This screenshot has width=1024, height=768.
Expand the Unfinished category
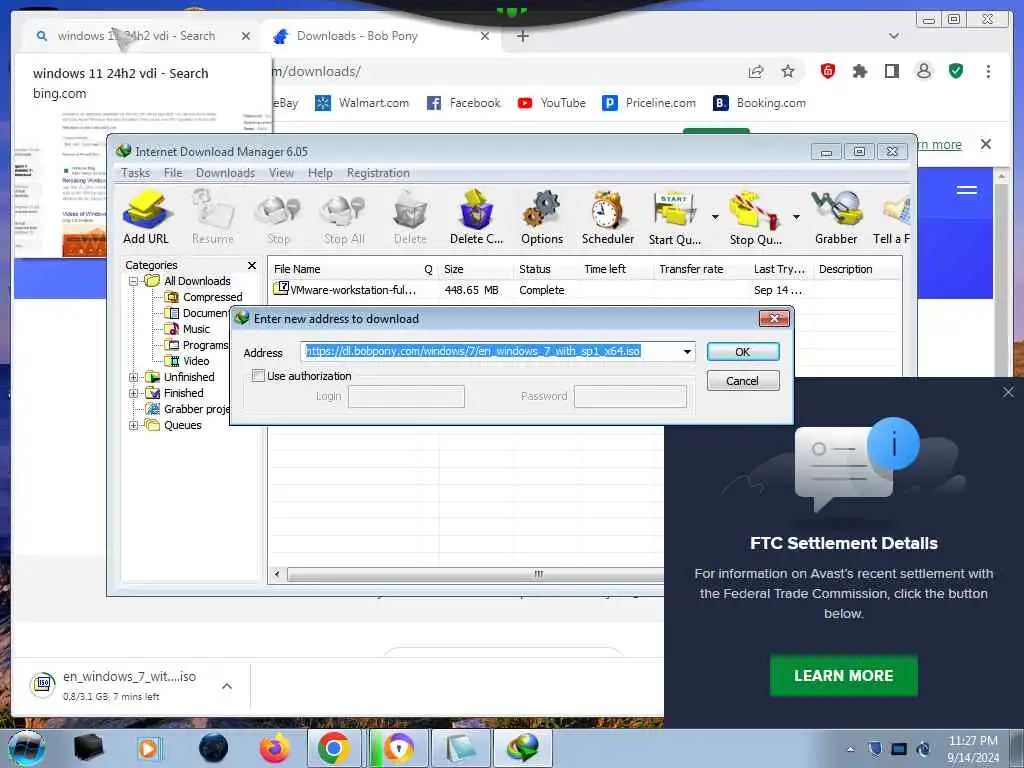[133, 377]
